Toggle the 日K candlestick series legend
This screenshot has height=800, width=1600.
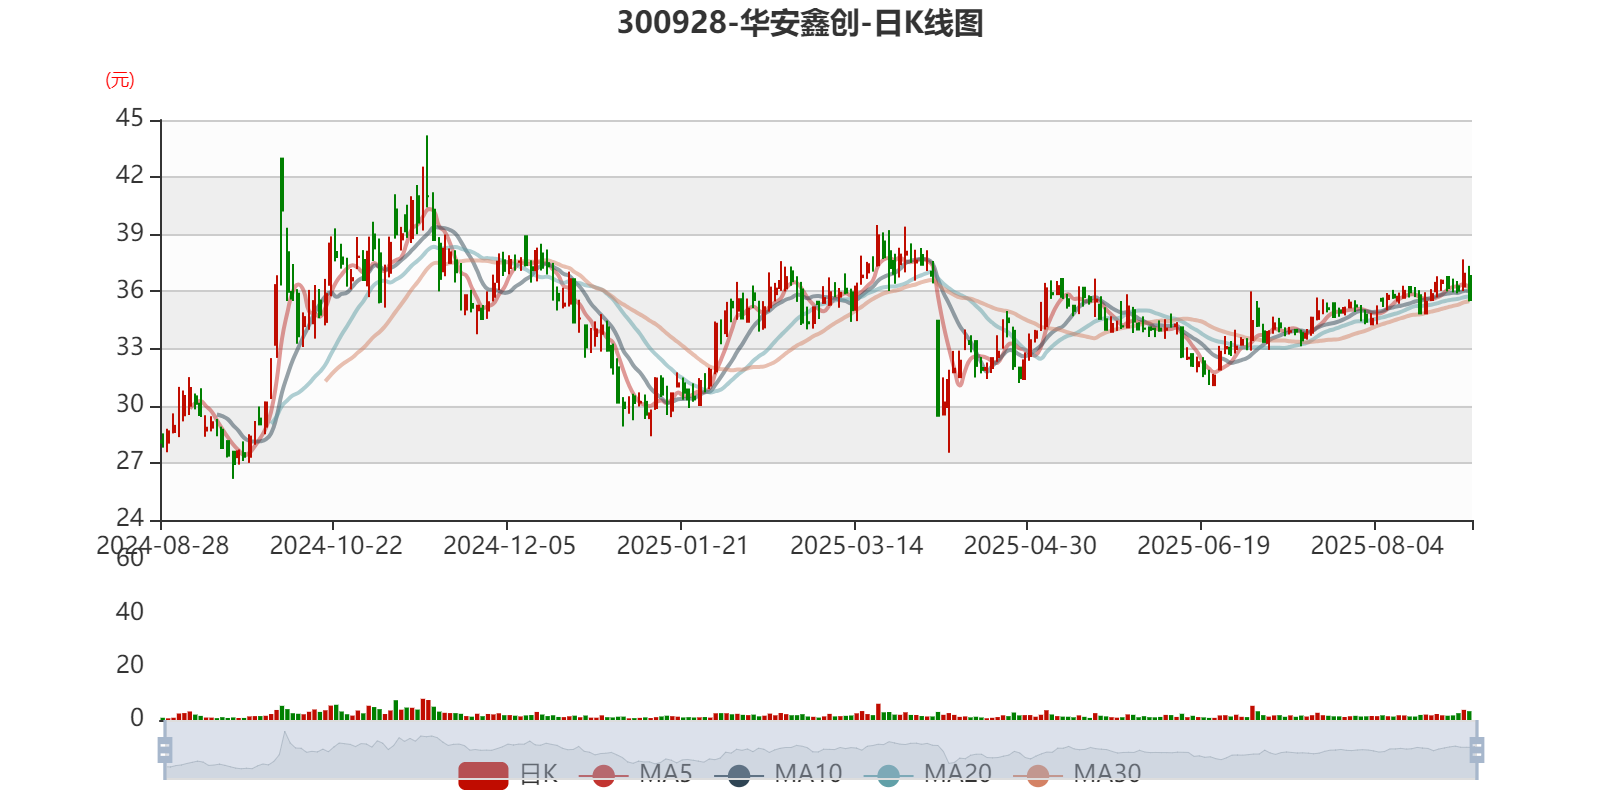pyautogui.click(x=508, y=774)
